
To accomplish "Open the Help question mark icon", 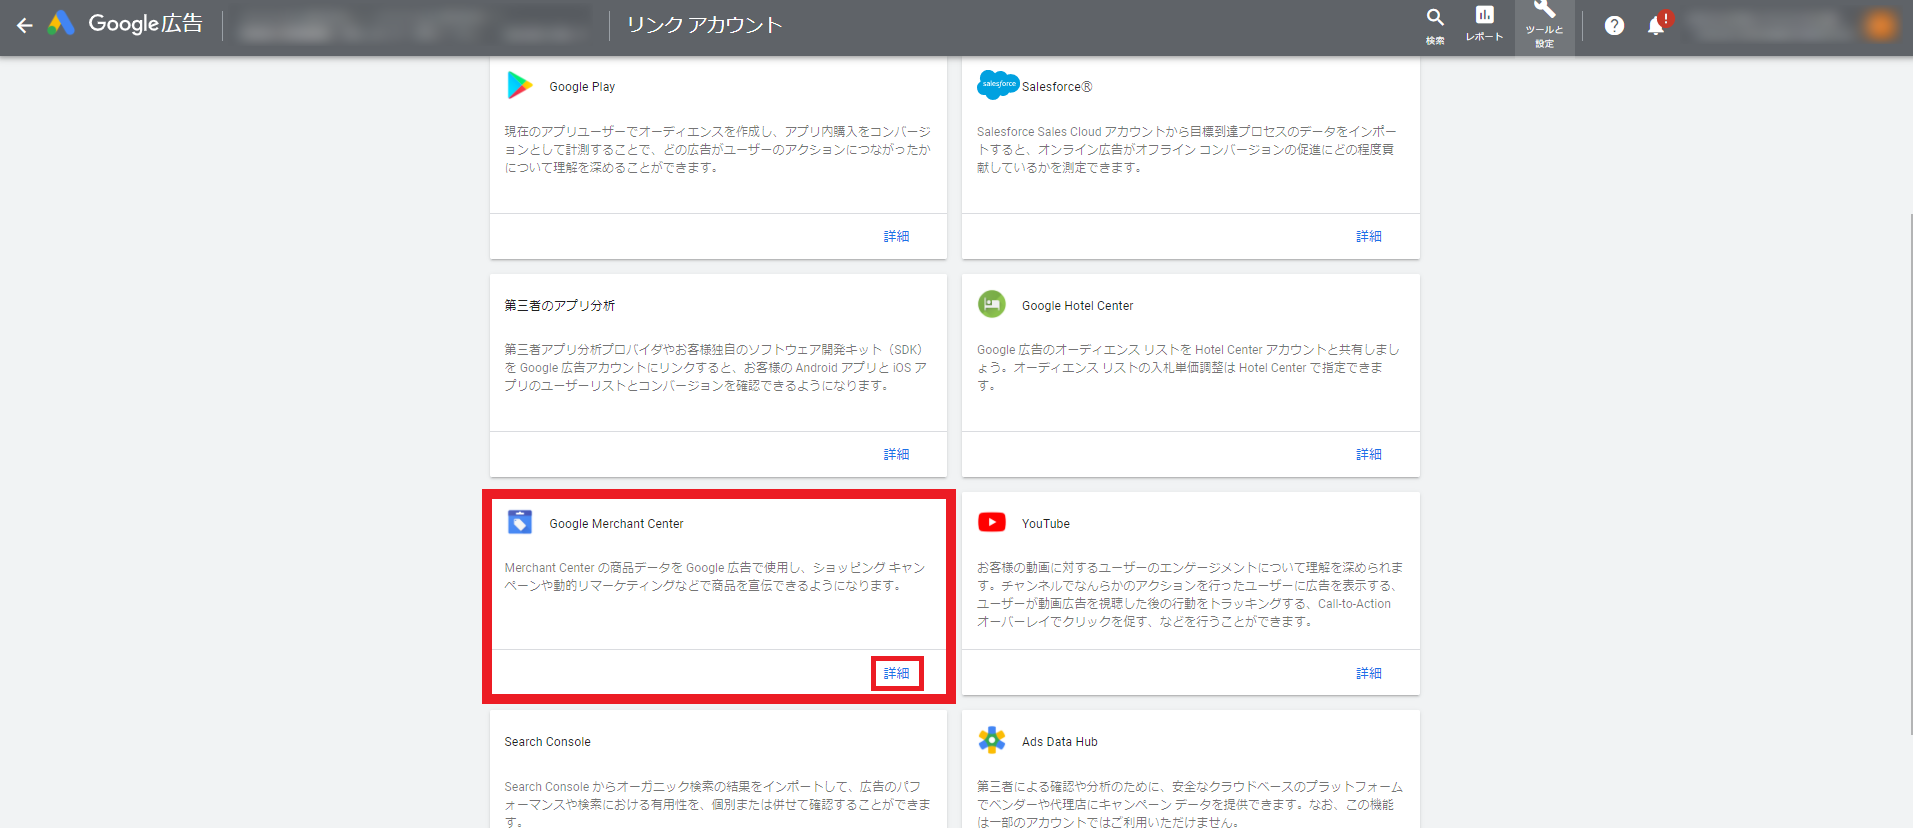I will (1614, 26).
